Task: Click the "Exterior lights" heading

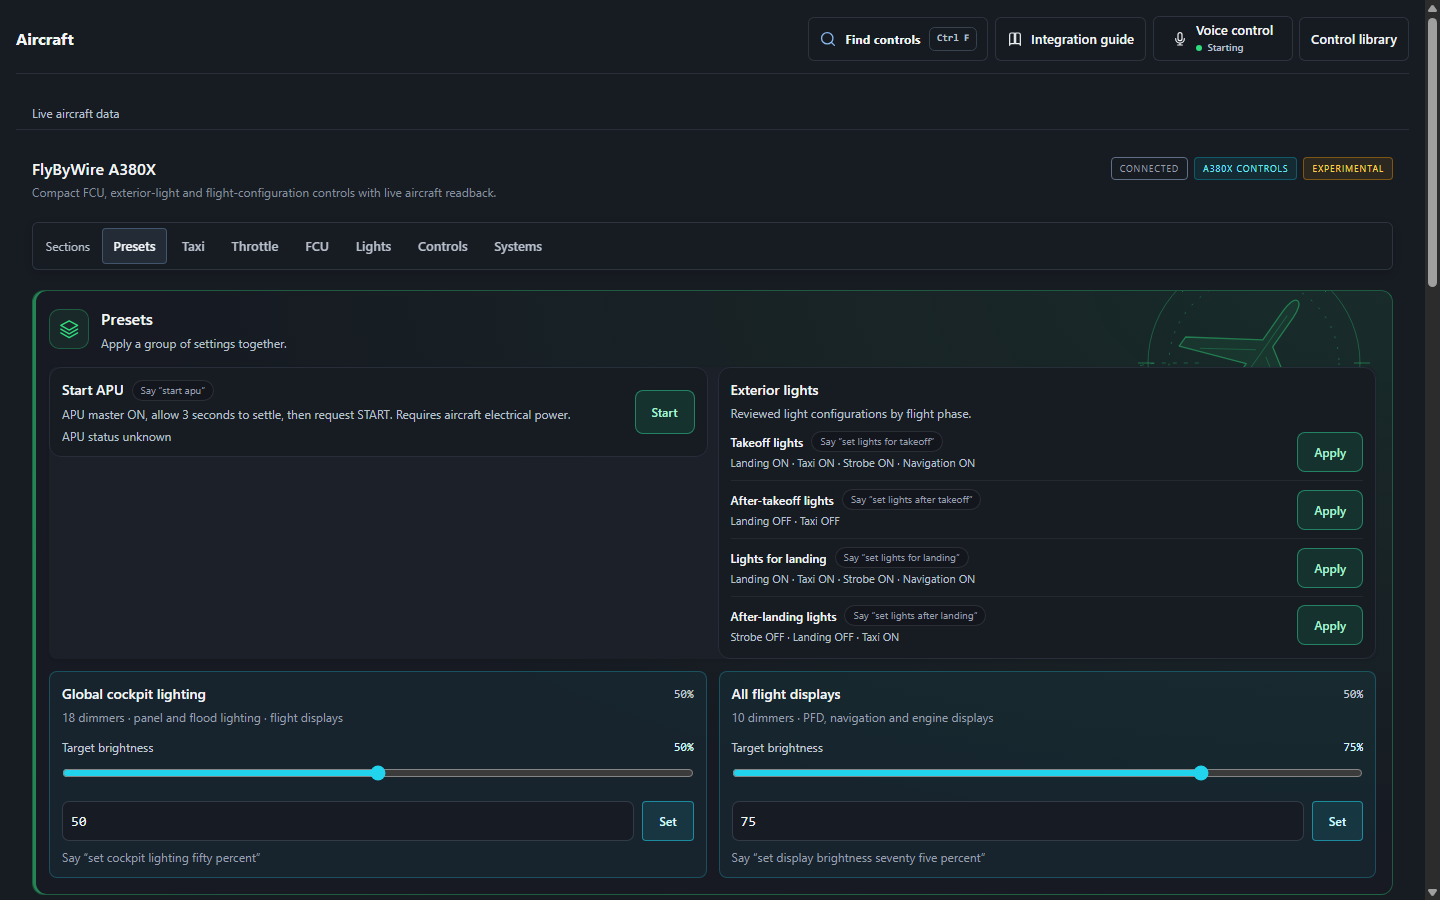Action: [x=774, y=390]
